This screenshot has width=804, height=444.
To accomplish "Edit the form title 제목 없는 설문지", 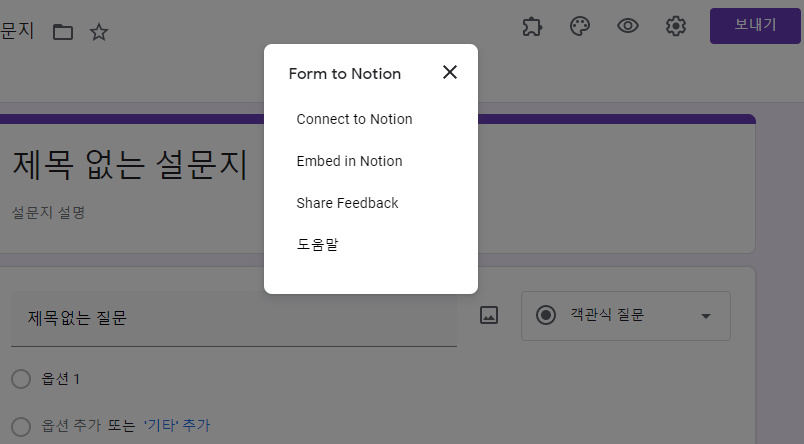I will [x=130, y=165].
